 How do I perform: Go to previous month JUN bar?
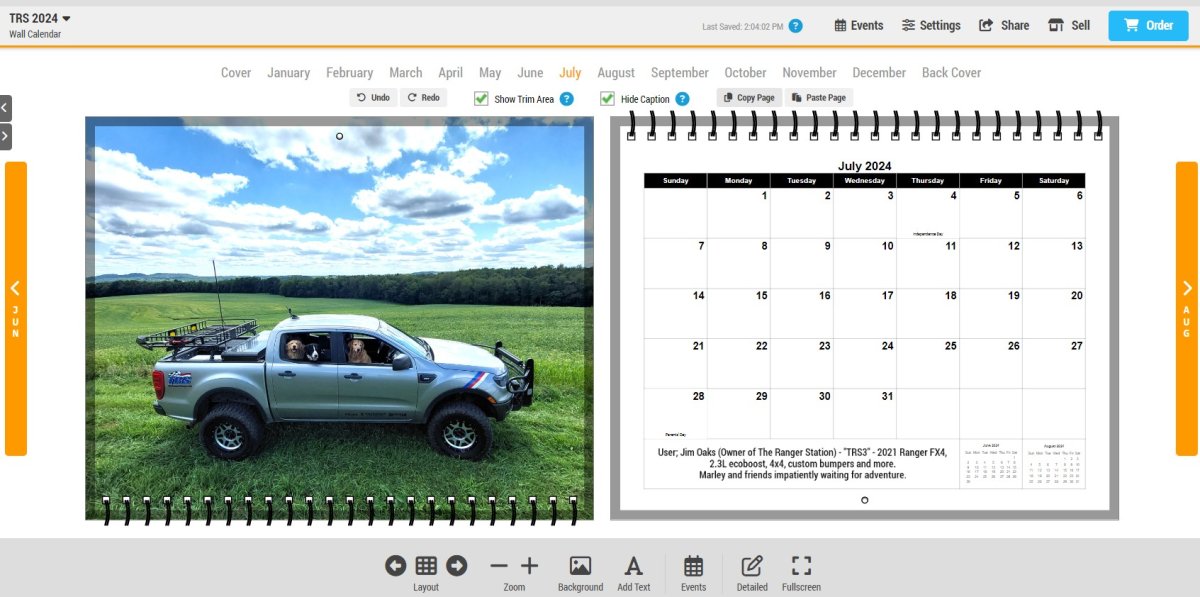(16, 309)
